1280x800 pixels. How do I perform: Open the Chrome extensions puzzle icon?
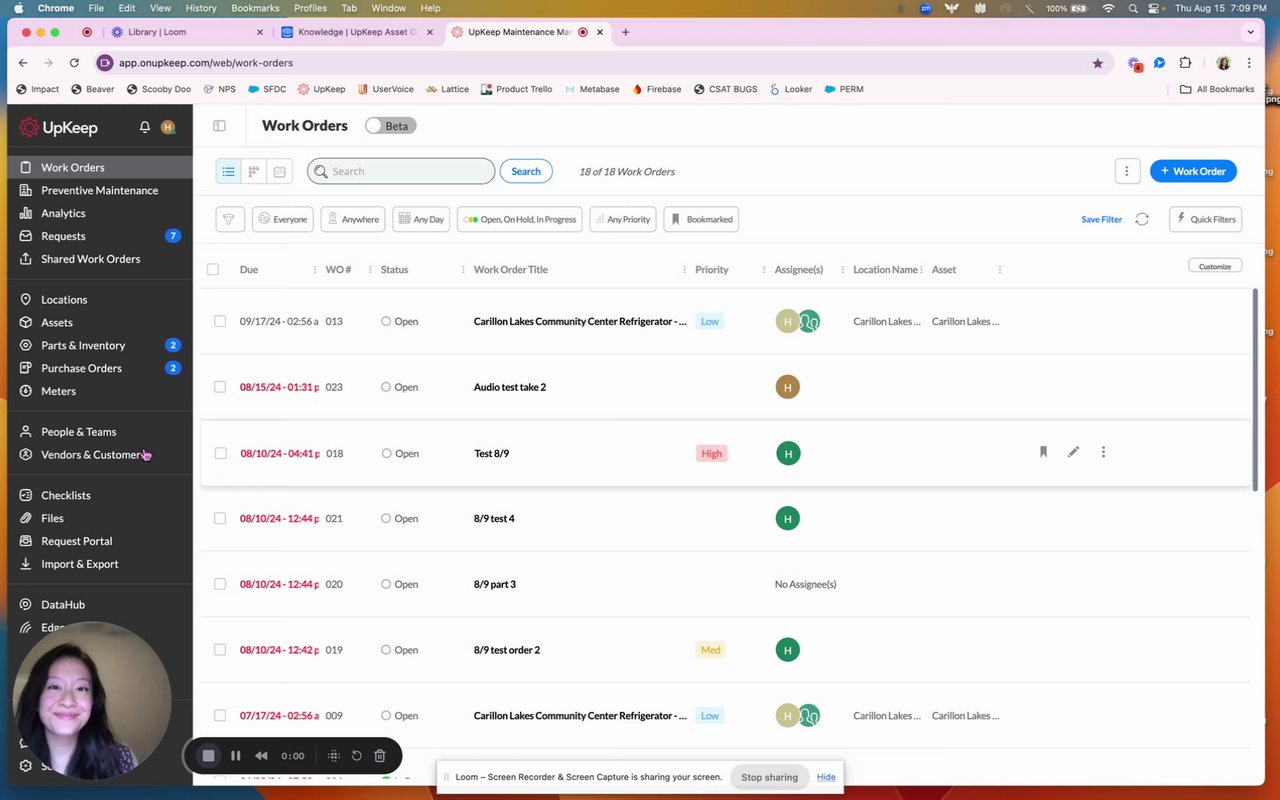coord(1186,63)
